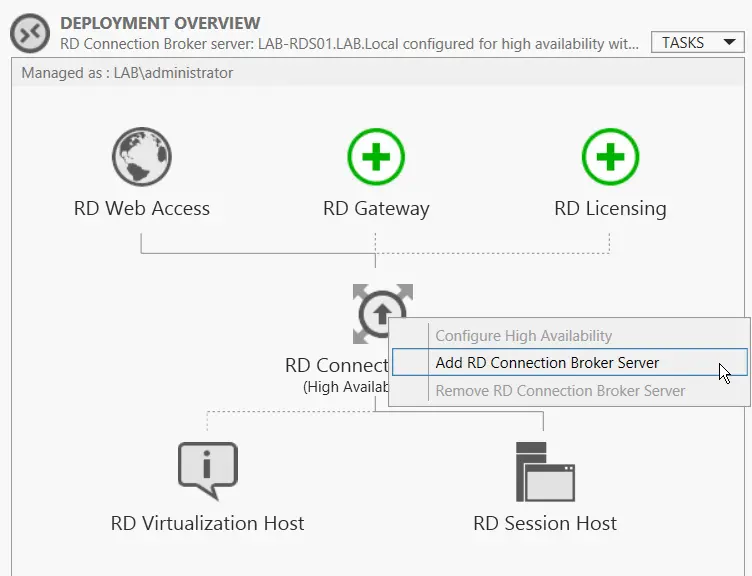Click the RD Virtualization Host label
Viewport: 752px width, 576px height.
pyautogui.click(x=207, y=523)
